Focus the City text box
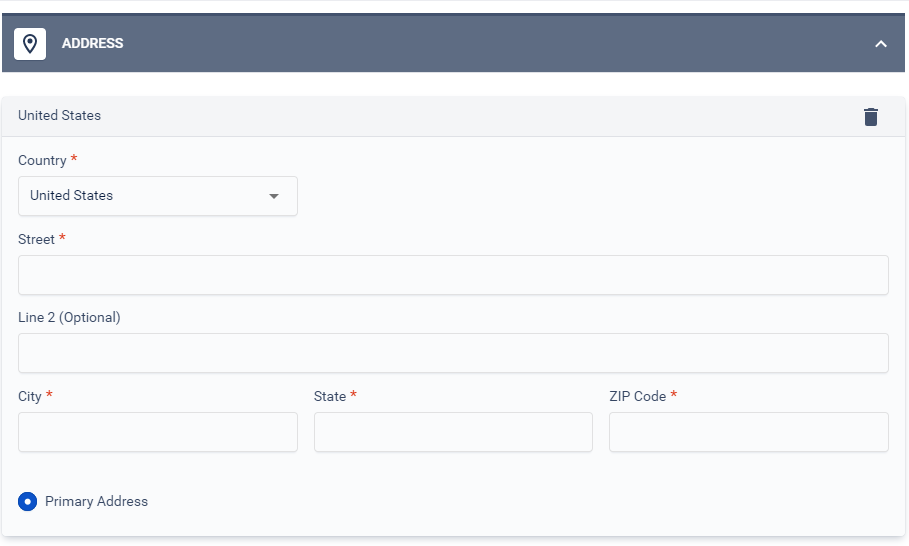Screen dimensions: 909x546 click(x=158, y=432)
